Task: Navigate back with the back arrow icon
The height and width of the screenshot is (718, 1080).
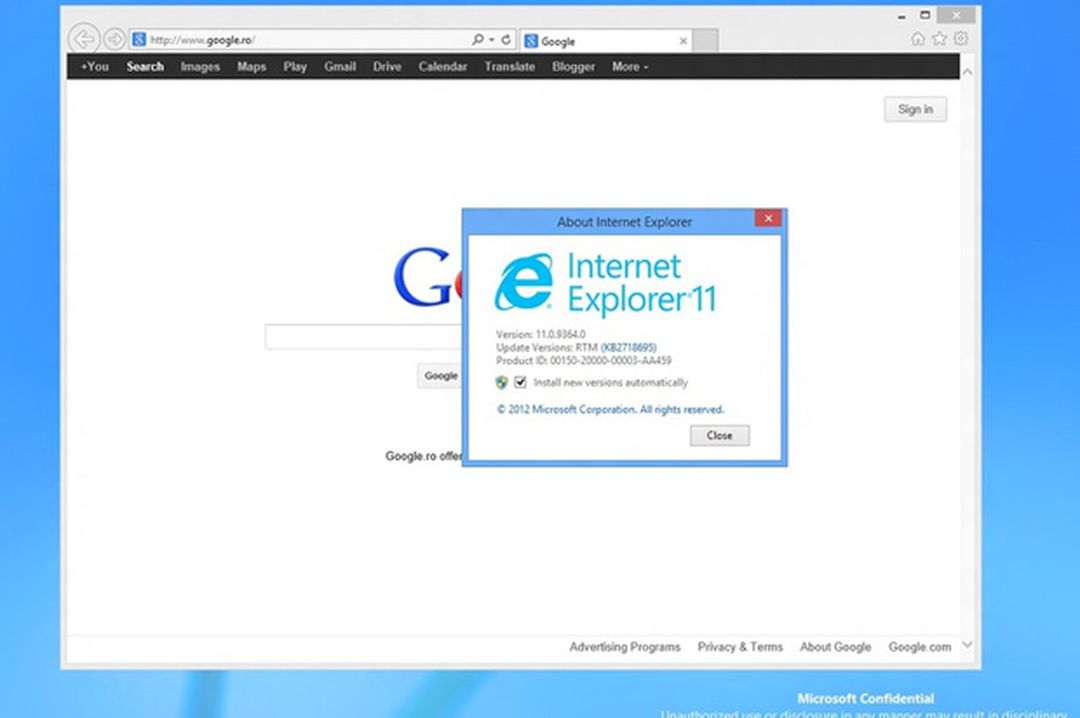Action: point(84,38)
